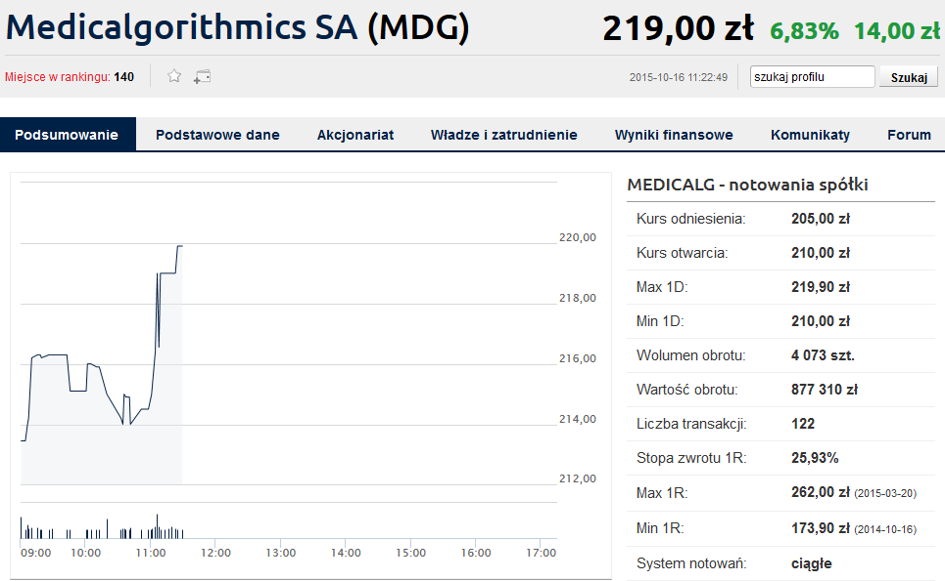Click the Miejsce w rankingu link
Screen dimensions: 945x581
tap(57, 77)
